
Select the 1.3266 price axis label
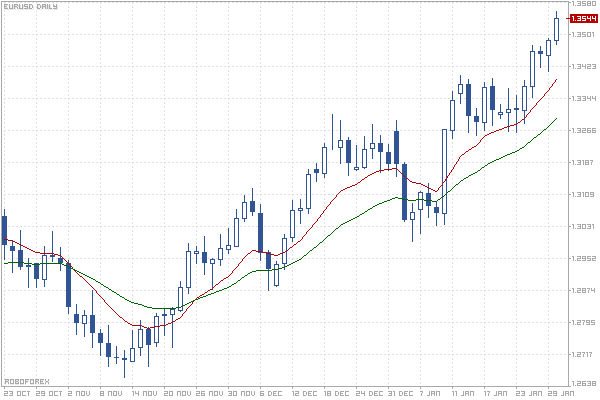(584, 131)
